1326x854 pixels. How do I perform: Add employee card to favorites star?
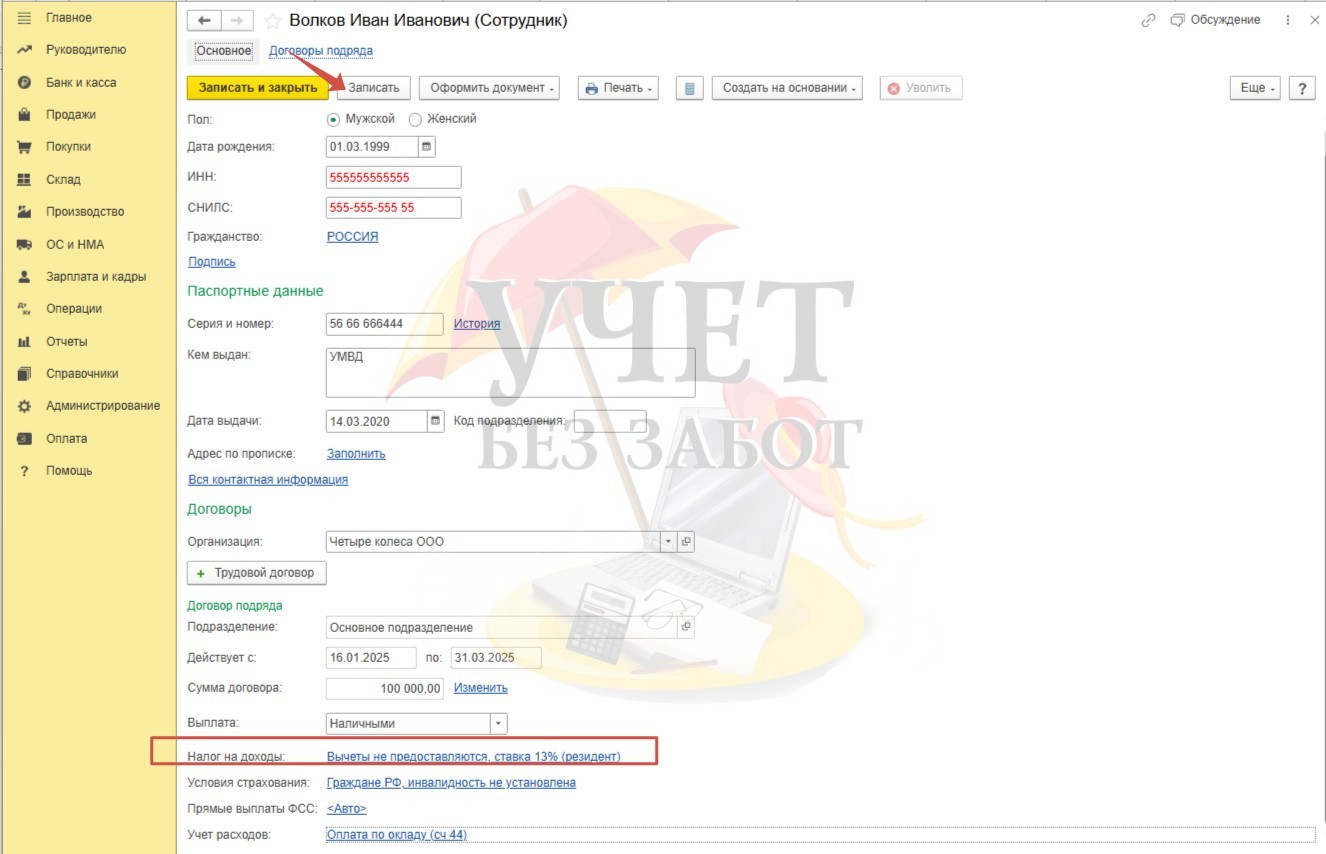(x=272, y=21)
